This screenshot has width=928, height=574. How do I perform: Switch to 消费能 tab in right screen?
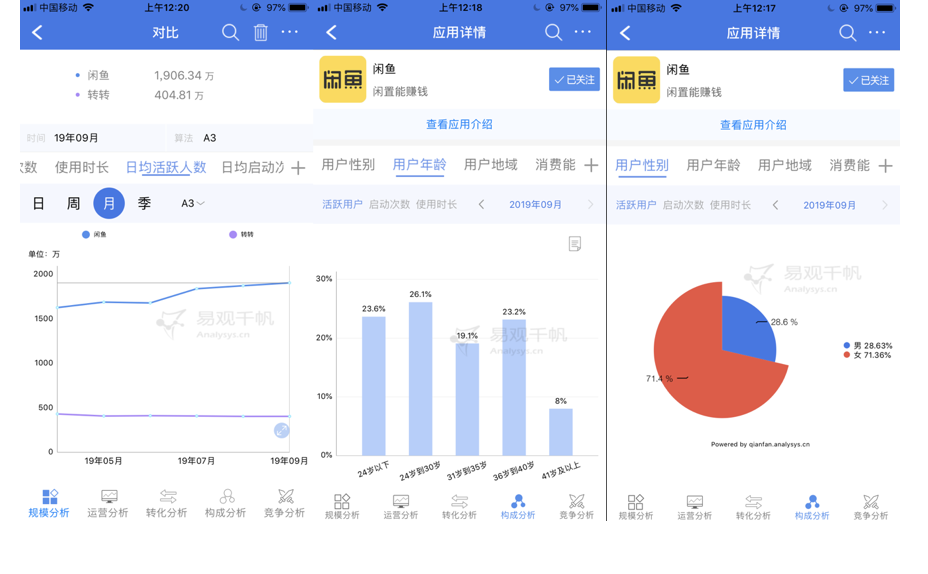pyautogui.click(x=849, y=165)
